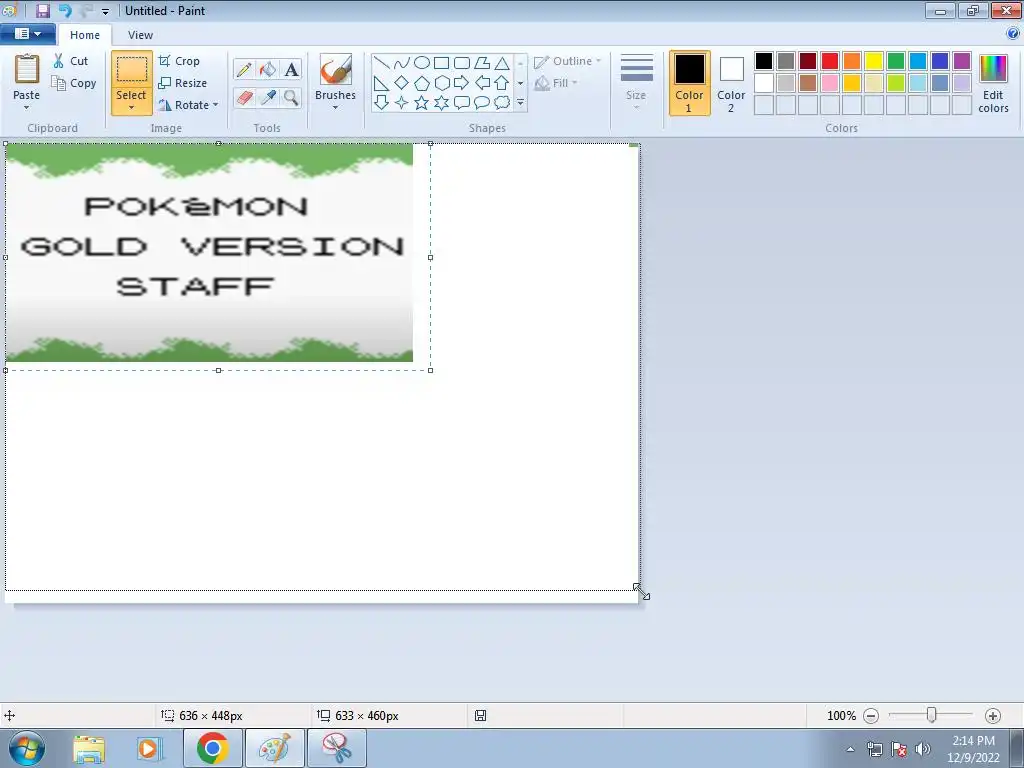Viewport: 1024px width, 768px height.
Task: Choose the Cloud callout shape
Action: pyautogui.click(x=502, y=103)
